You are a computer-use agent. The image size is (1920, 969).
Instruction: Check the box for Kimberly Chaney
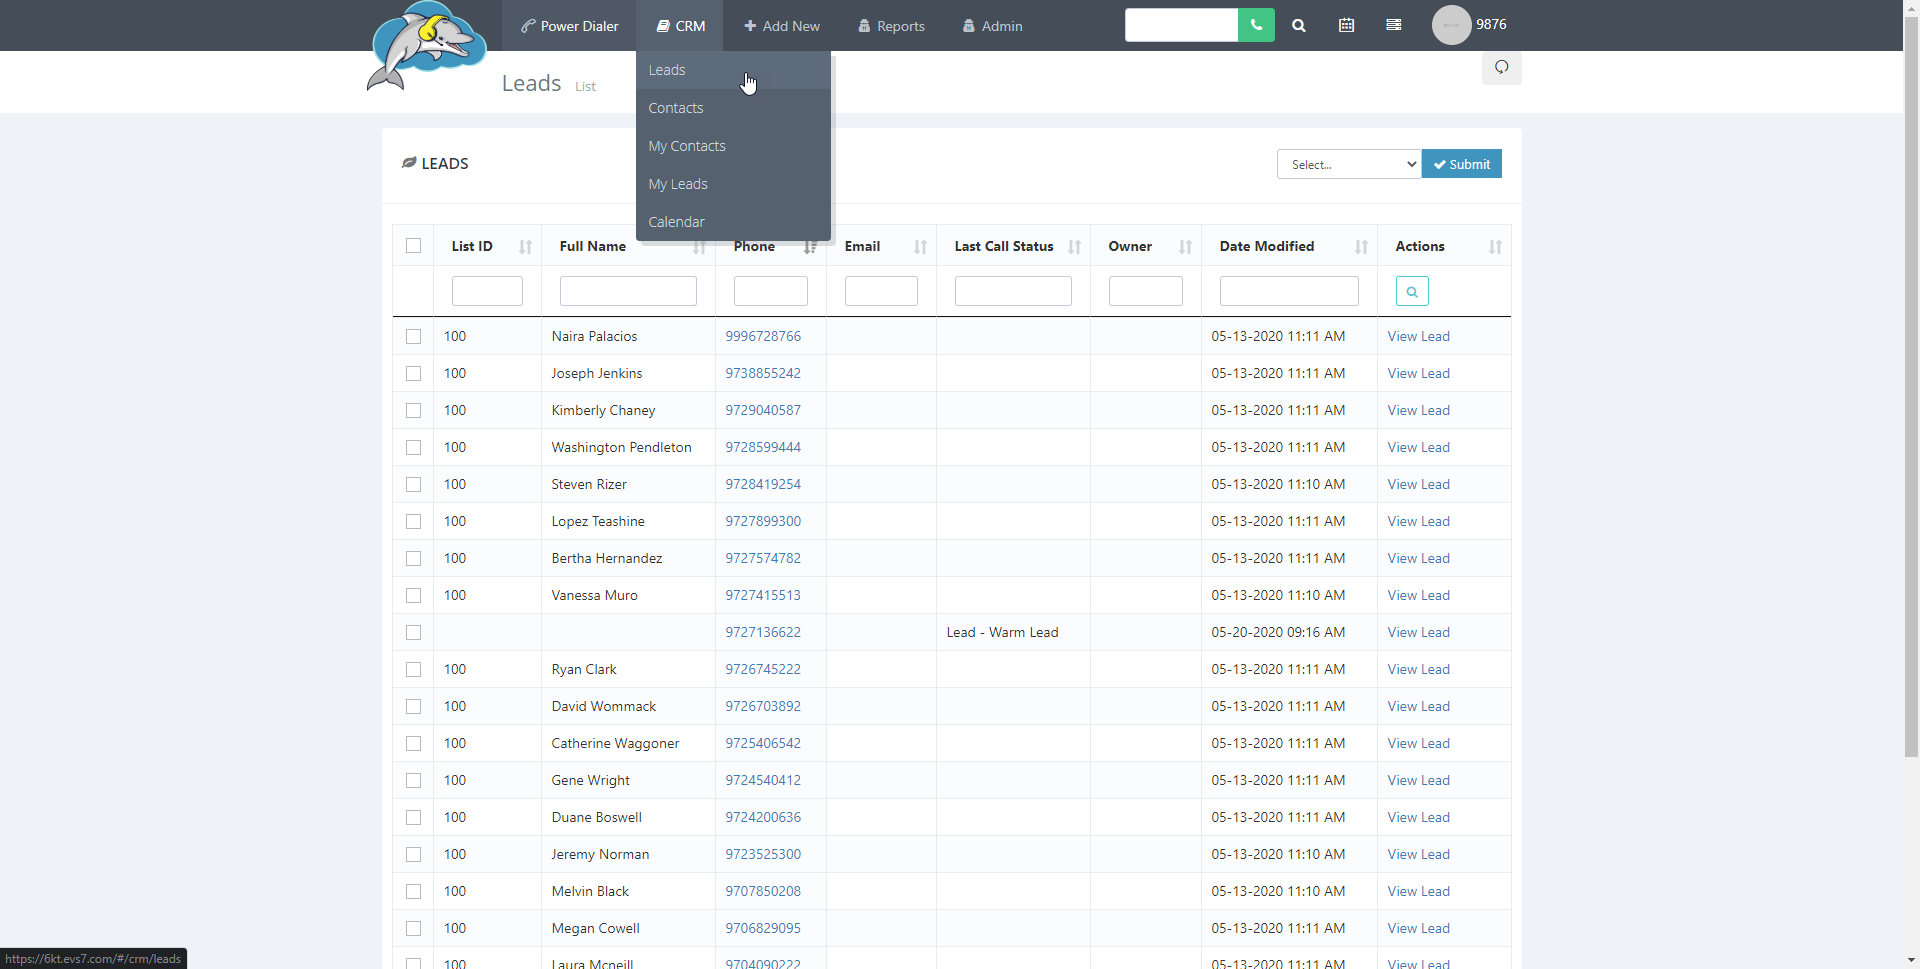point(413,410)
